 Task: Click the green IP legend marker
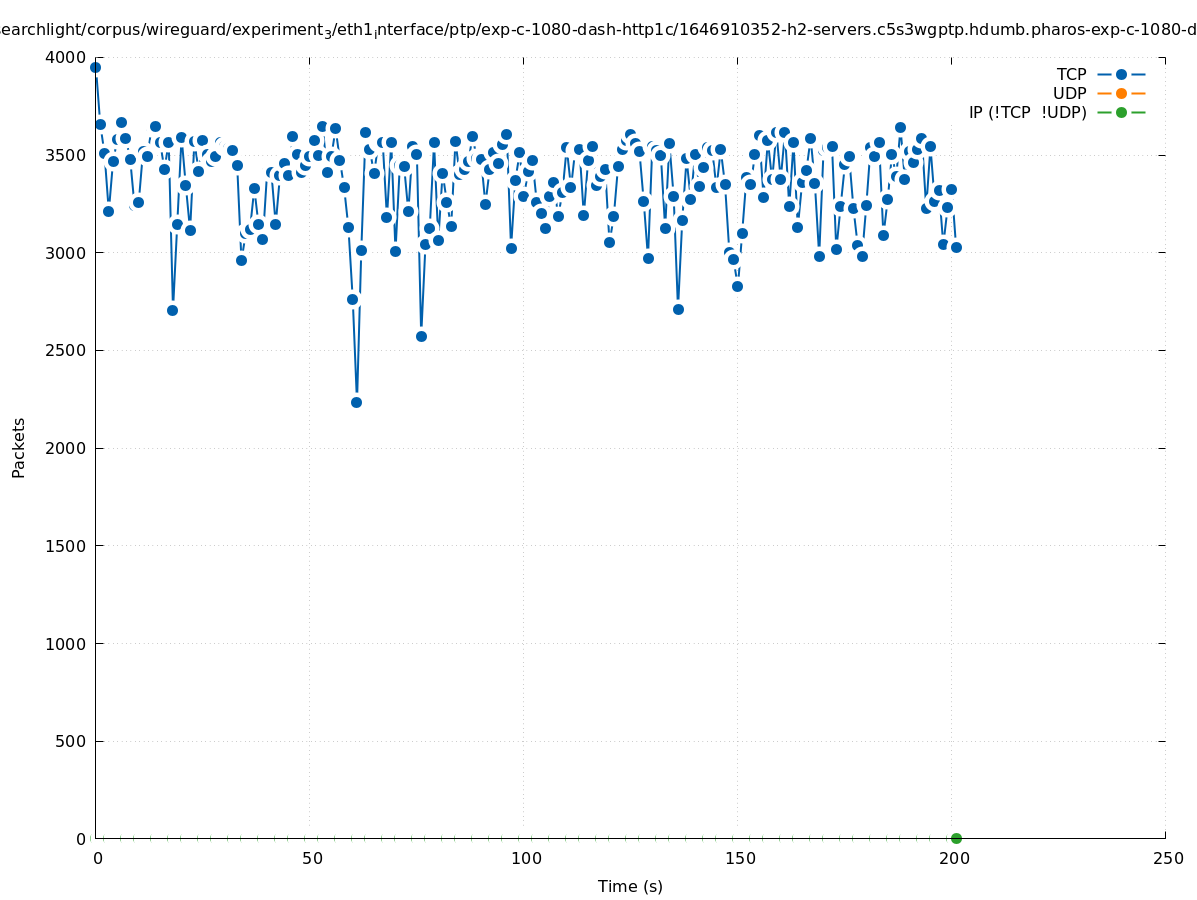click(1121, 112)
